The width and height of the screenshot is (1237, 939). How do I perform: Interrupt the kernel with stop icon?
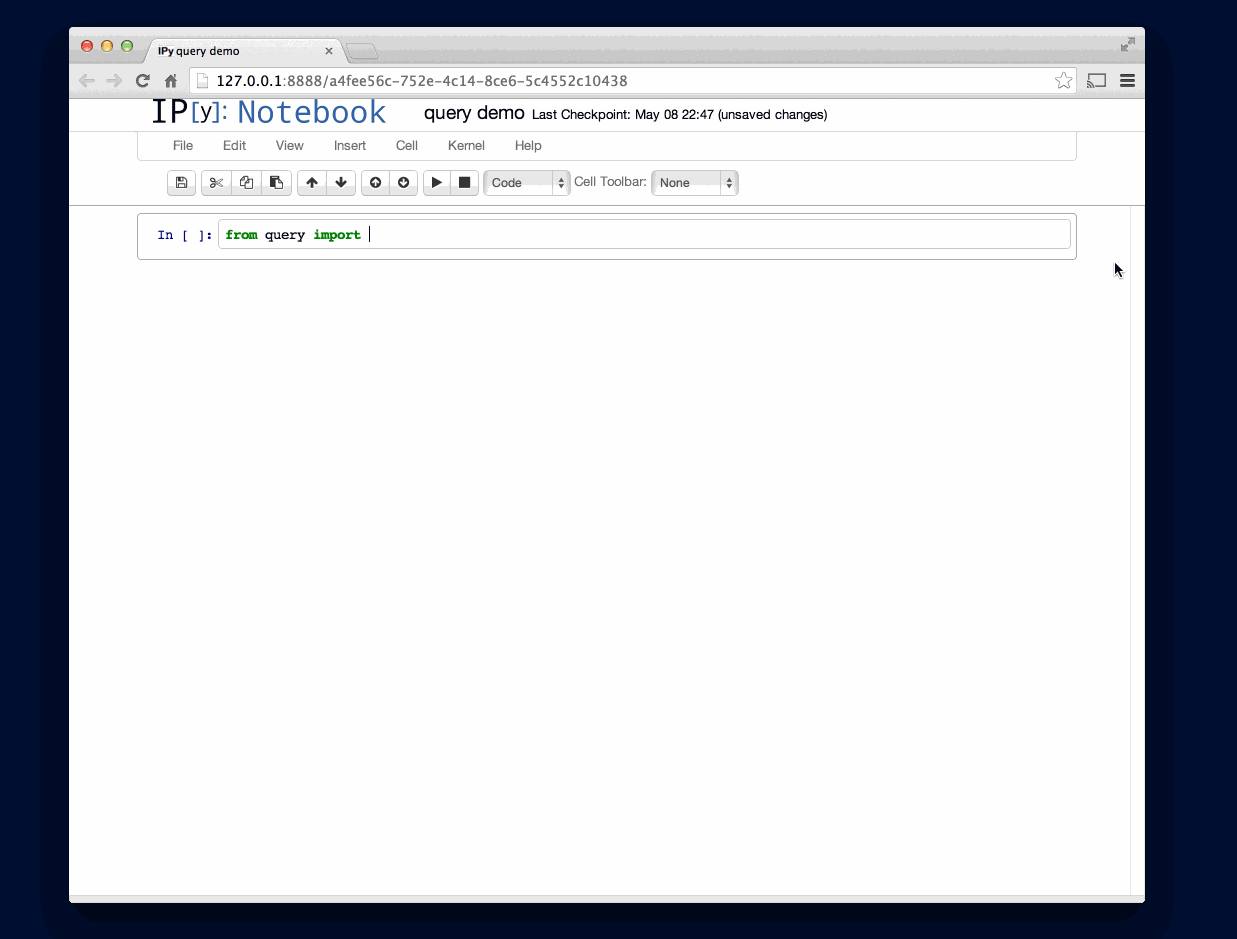(x=464, y=182)
